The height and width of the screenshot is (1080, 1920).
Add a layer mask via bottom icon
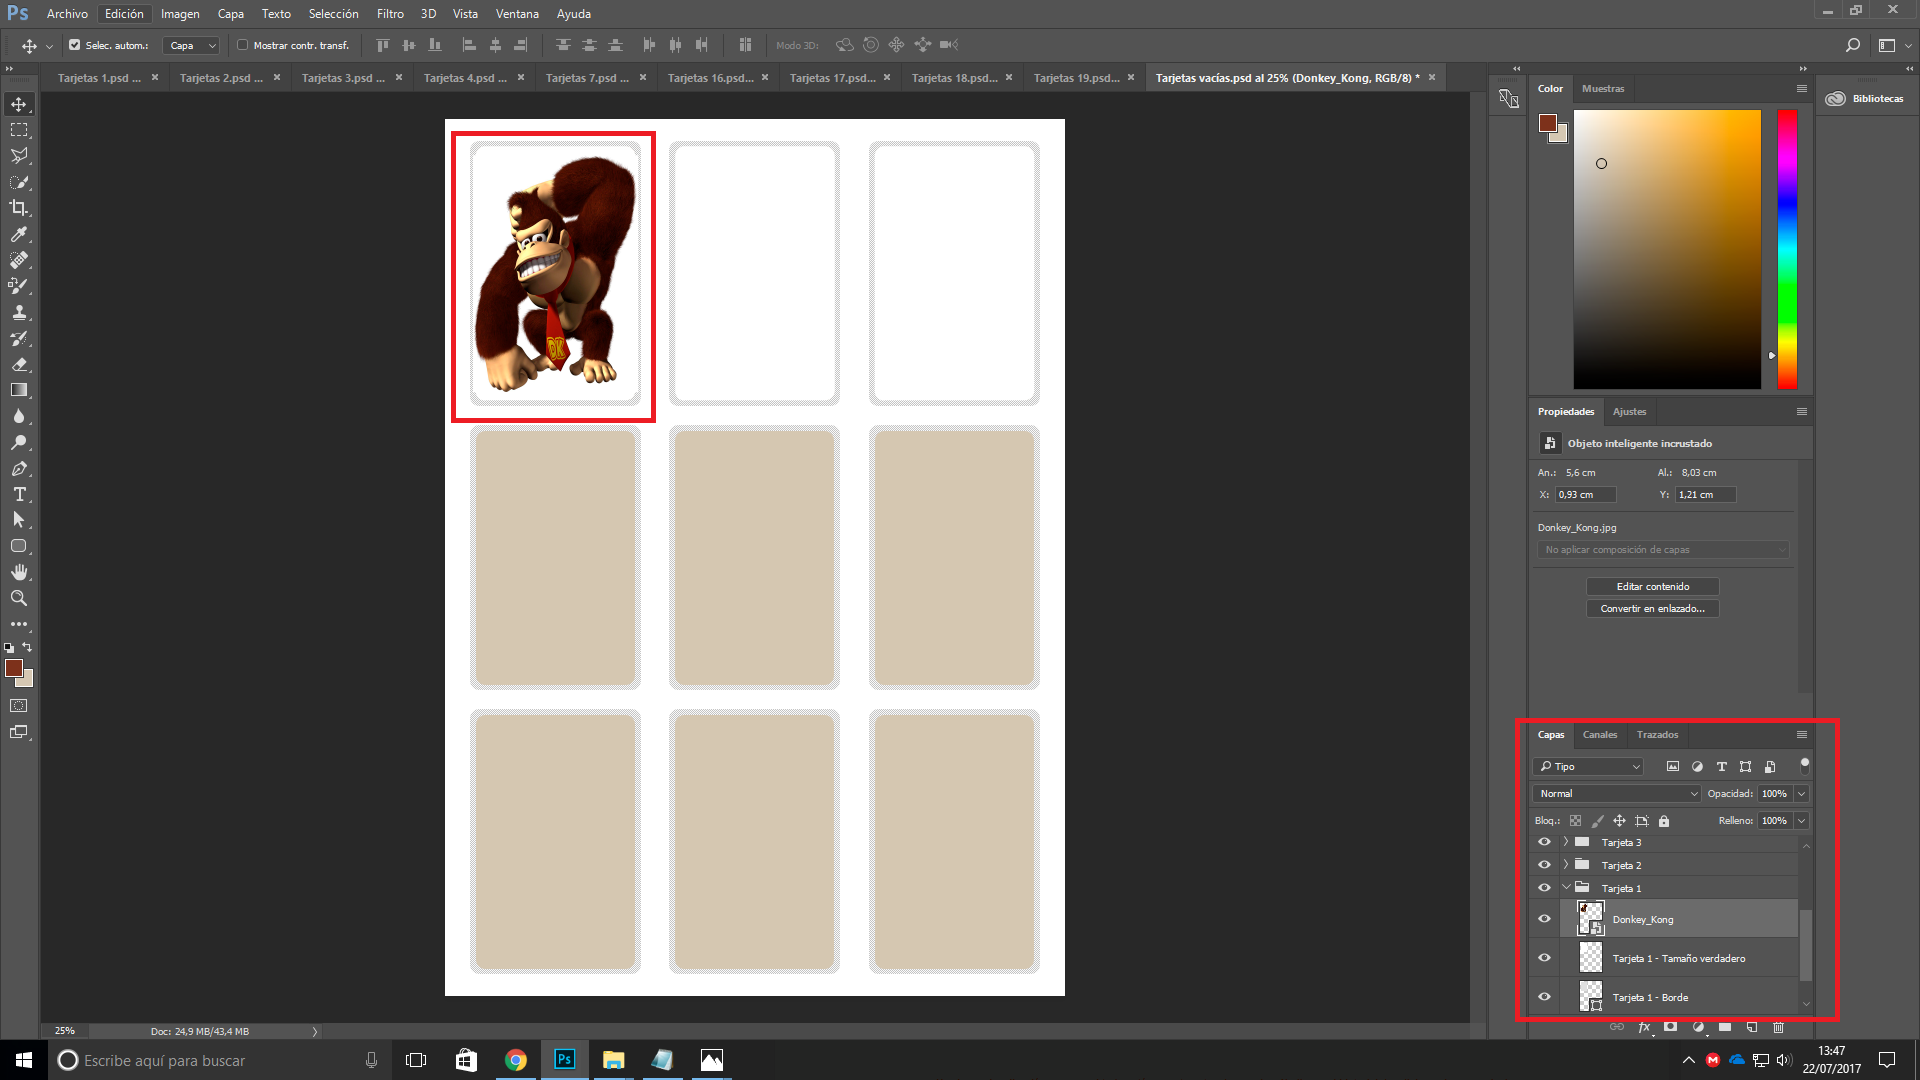pos(1670,1027)
